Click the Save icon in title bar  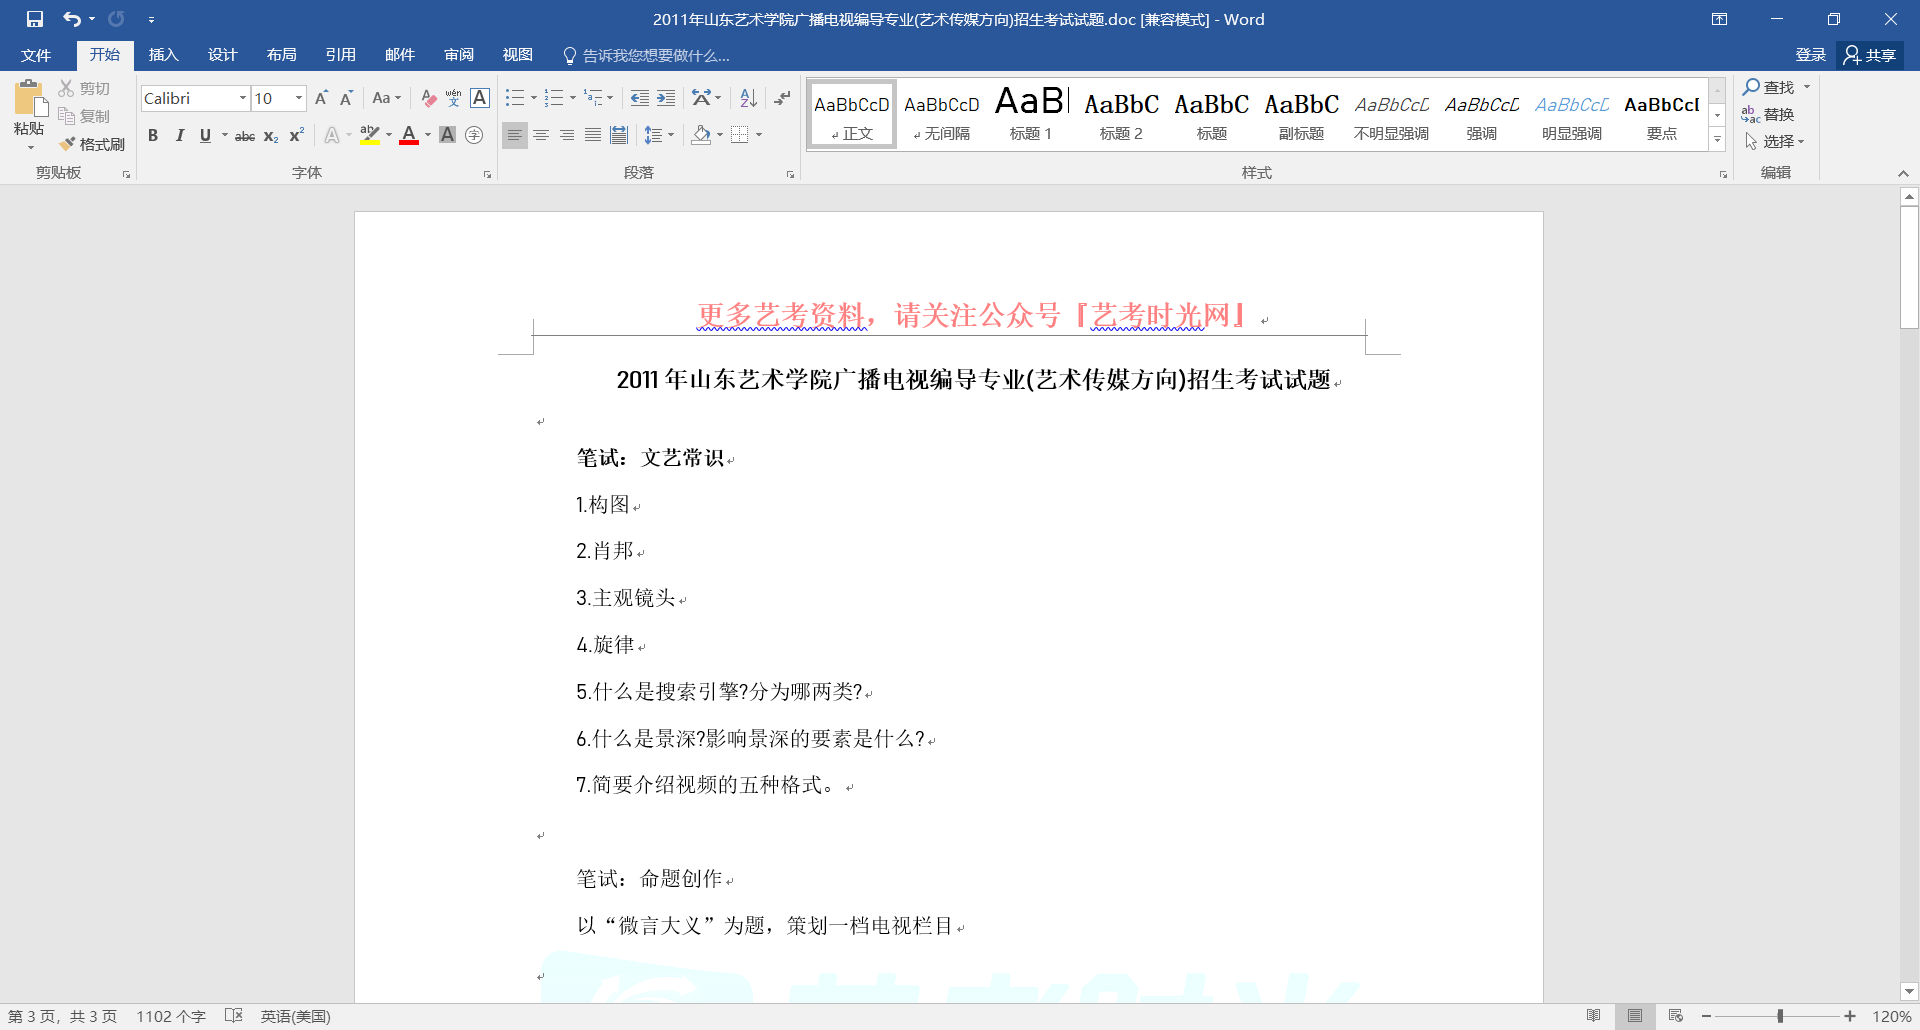35,19
